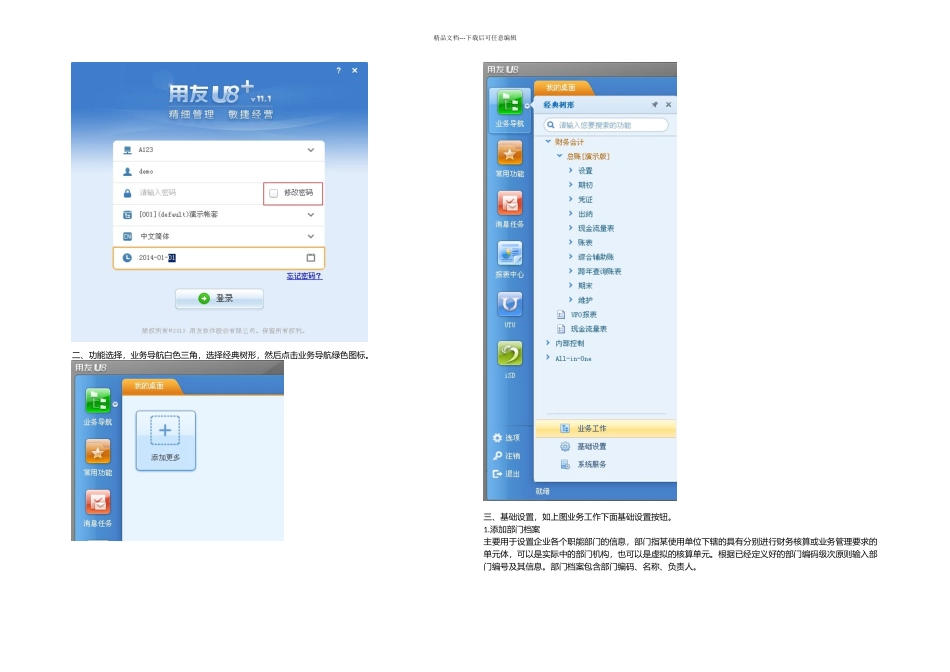
Task: Click the 注销 text label
Action: pyautogui.click(x=513, y=456)
